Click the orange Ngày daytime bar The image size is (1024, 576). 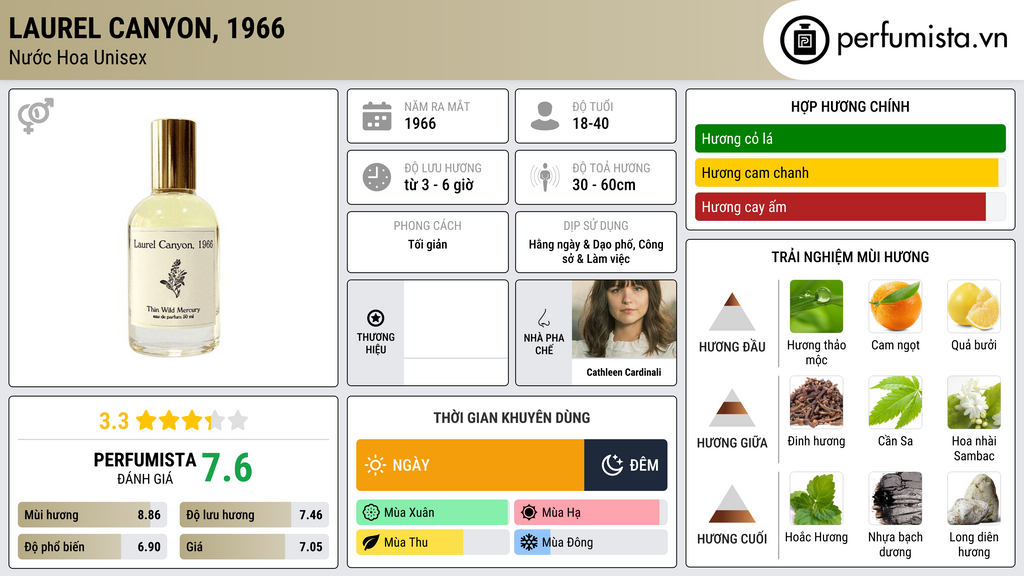point(470,465)
